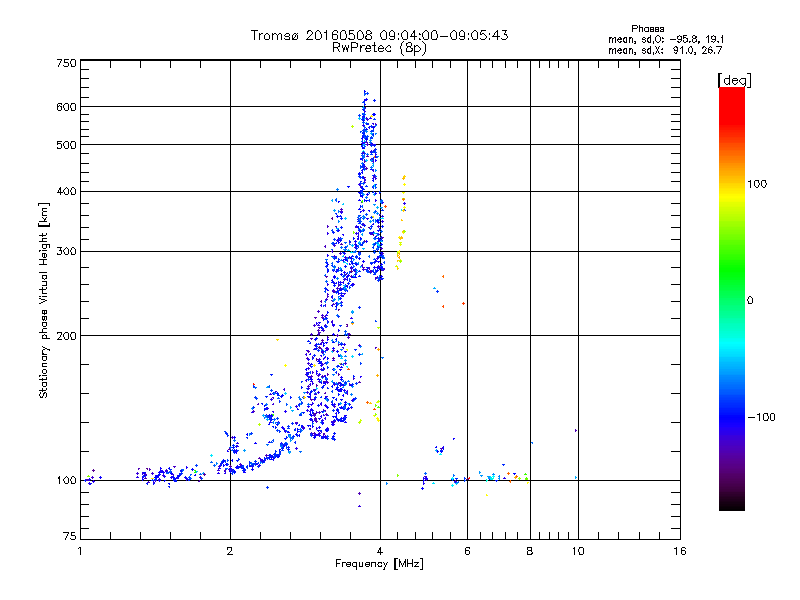800x600 pixels.
Task: Click the x-axis '8' tick label
Action: [530, 551]
